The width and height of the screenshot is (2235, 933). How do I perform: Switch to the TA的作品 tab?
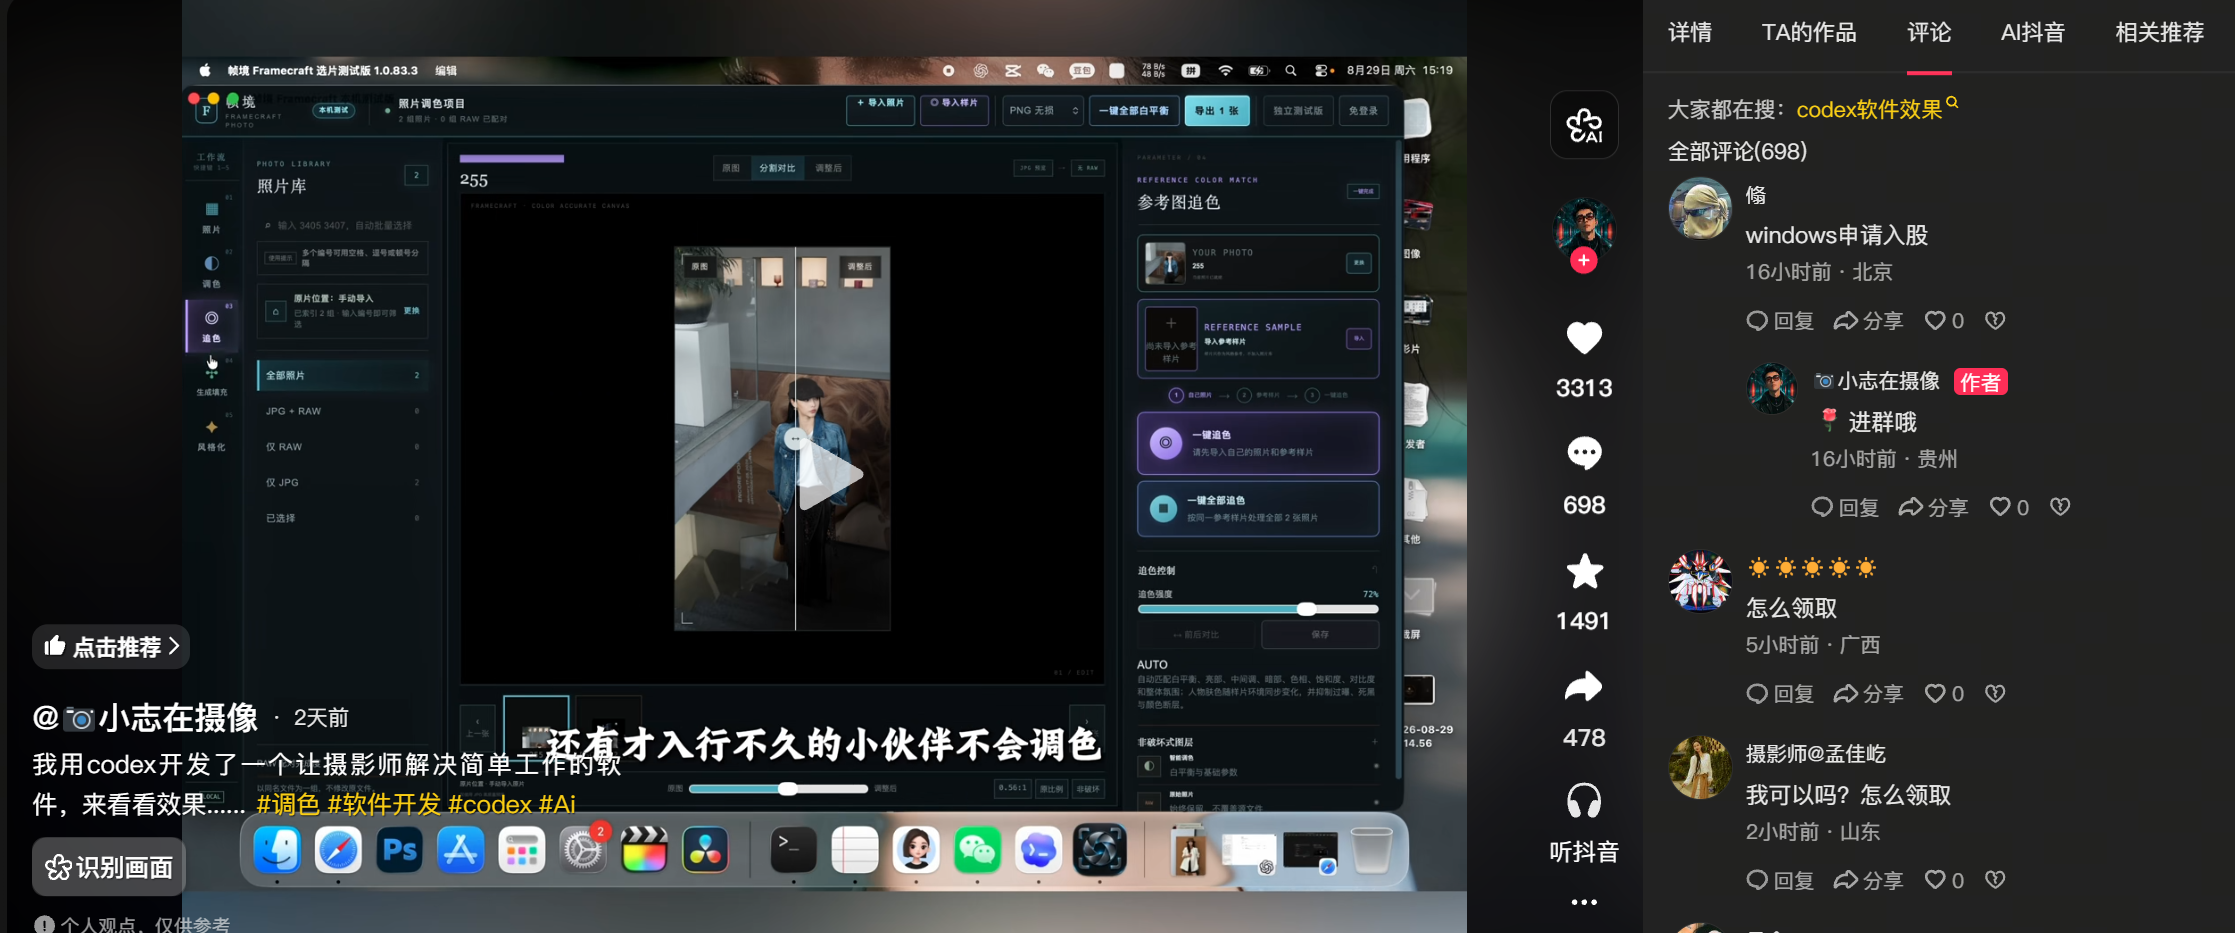click(x=1809, y=33)
